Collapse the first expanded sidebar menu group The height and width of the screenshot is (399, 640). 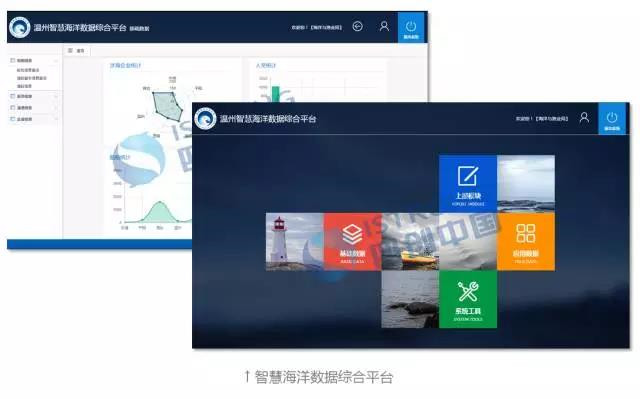pos(33,60)
